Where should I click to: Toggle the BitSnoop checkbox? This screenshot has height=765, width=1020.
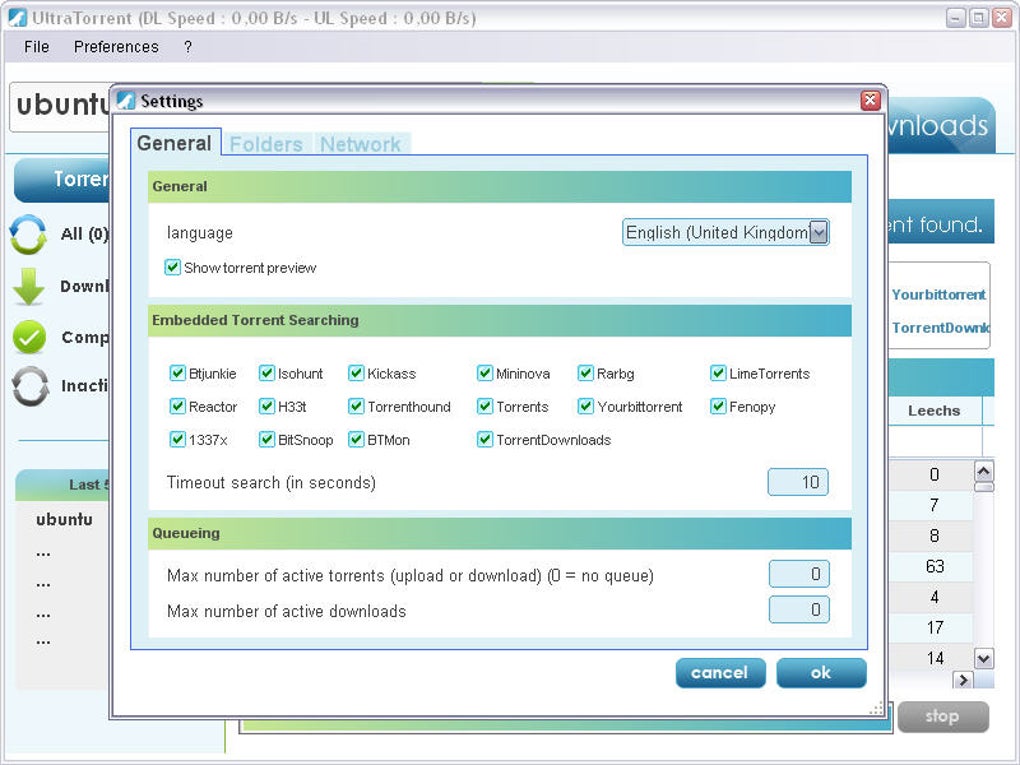[267, 440]
